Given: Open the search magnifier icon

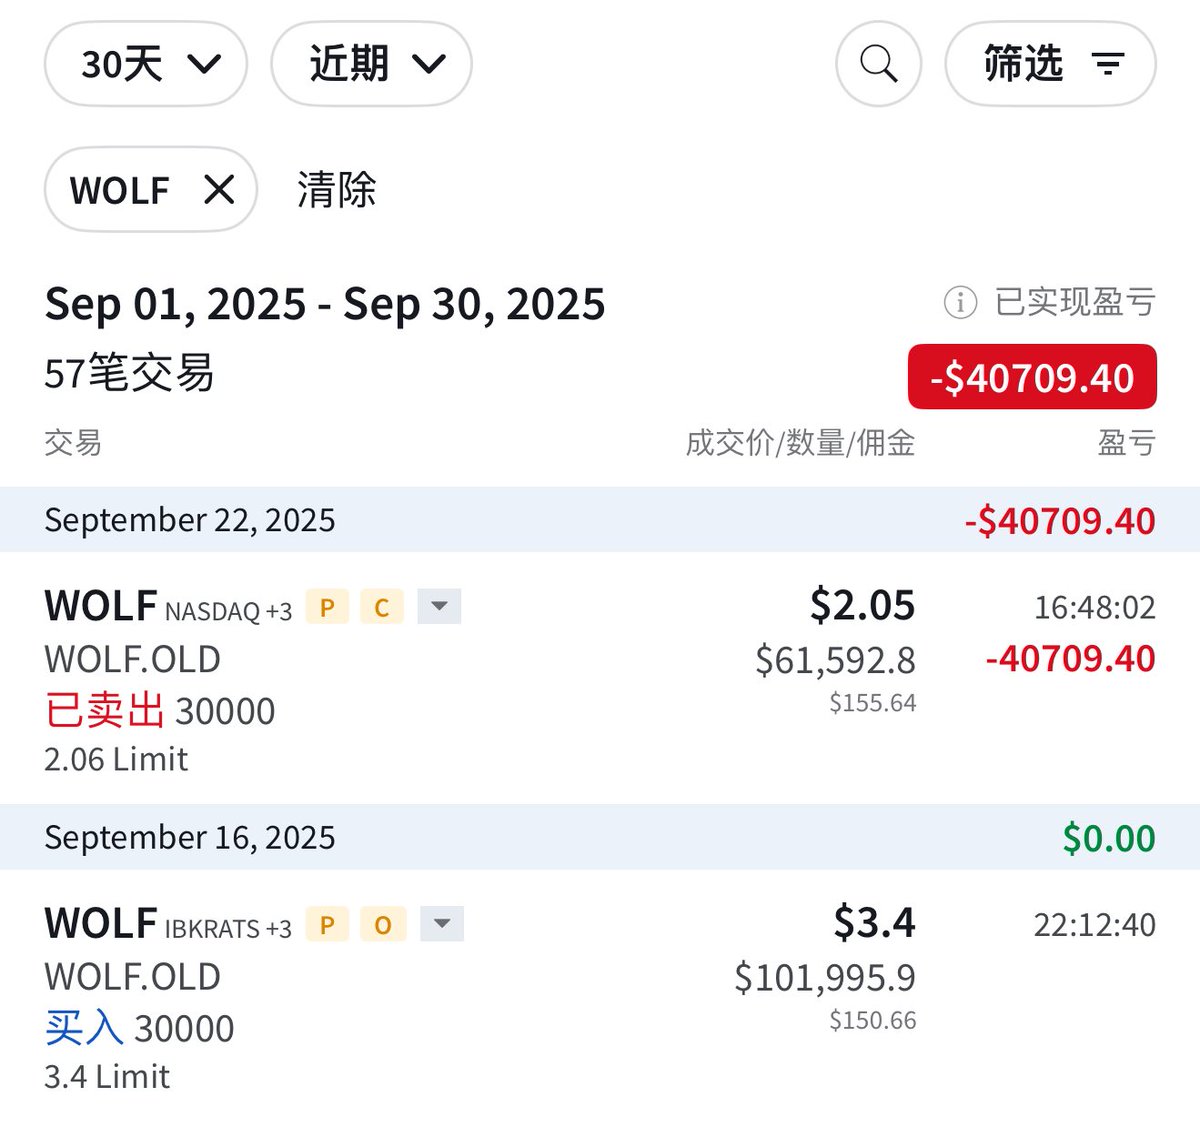Looking at the screenshot, I should click(878, 64).
